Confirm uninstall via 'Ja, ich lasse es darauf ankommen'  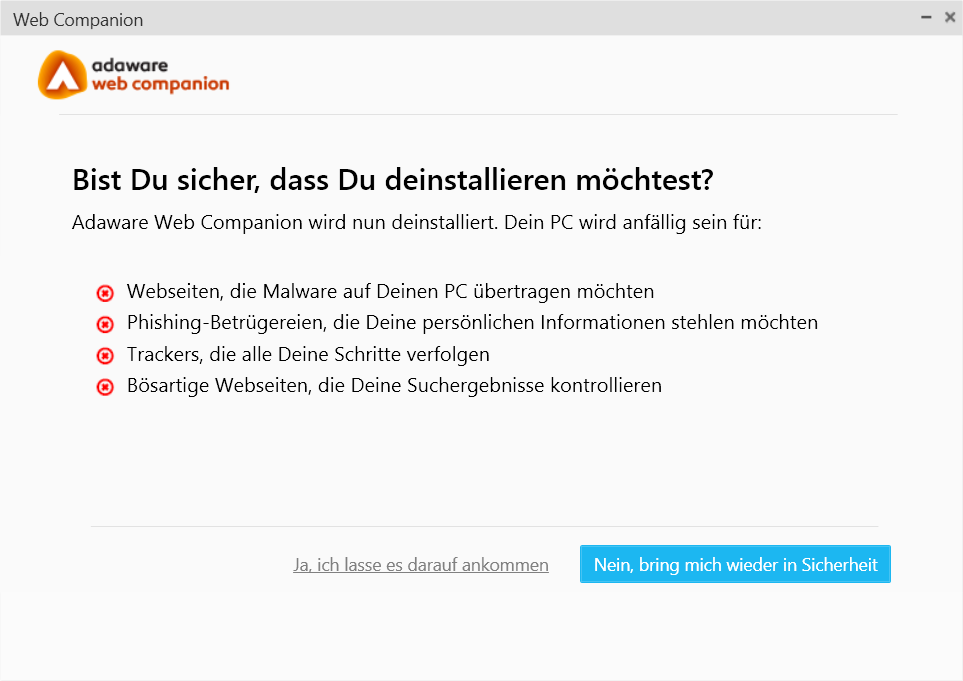pyautogui.click(x=421, y=565)
